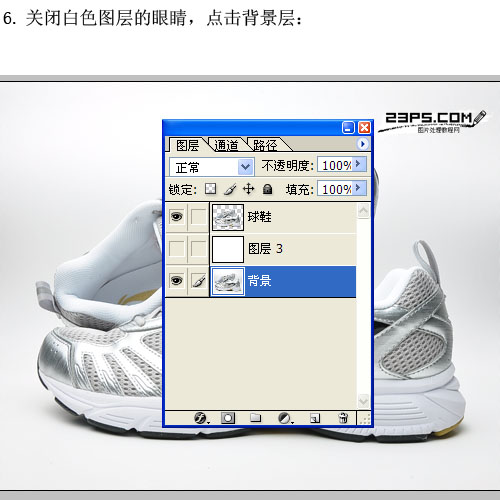
Task: Click the delete layer trash icon
Action: point(343,418)
